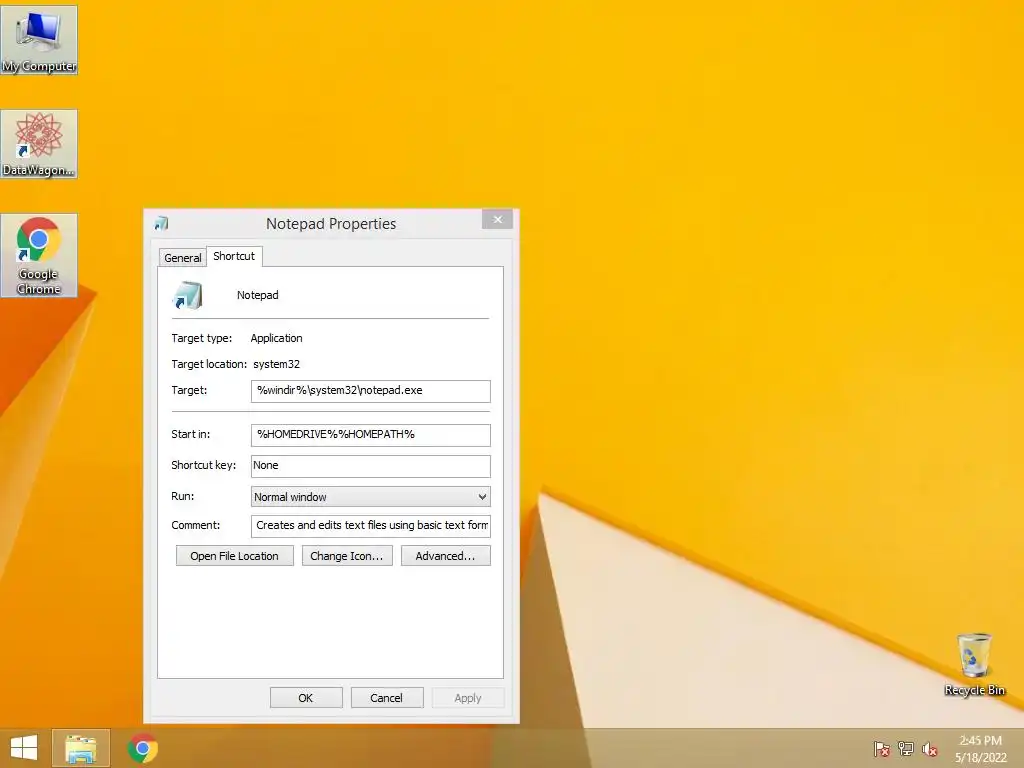Confirm with the OK button
1024x768 pixels.
click(306, 697)
